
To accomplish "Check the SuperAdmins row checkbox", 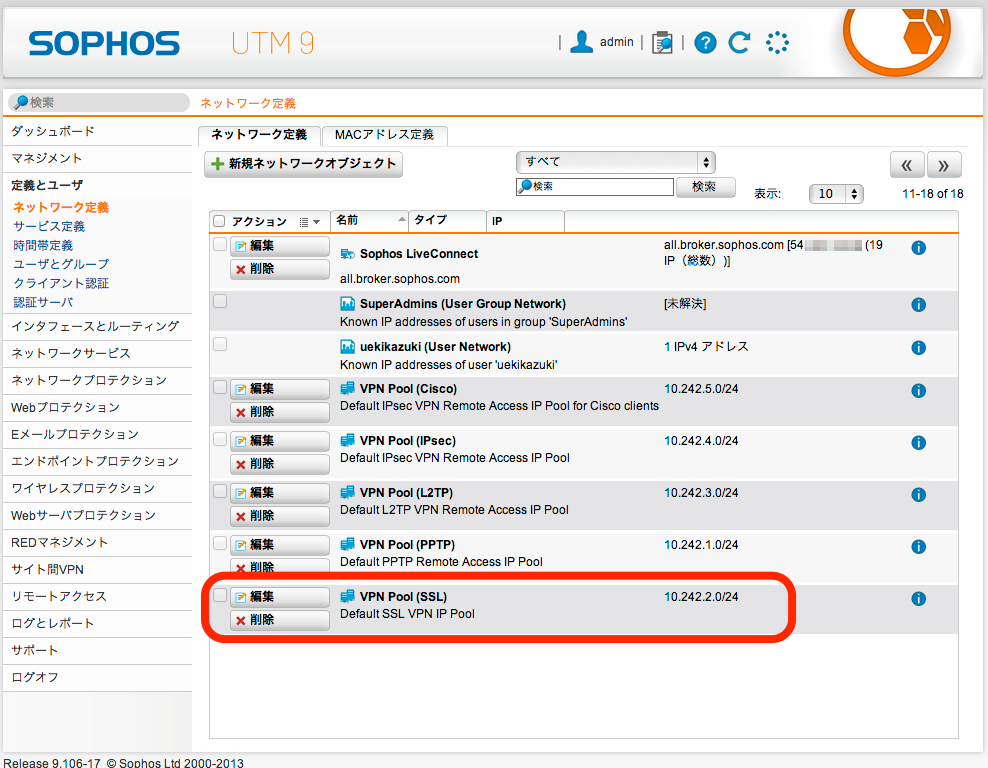I will [220, 301].
